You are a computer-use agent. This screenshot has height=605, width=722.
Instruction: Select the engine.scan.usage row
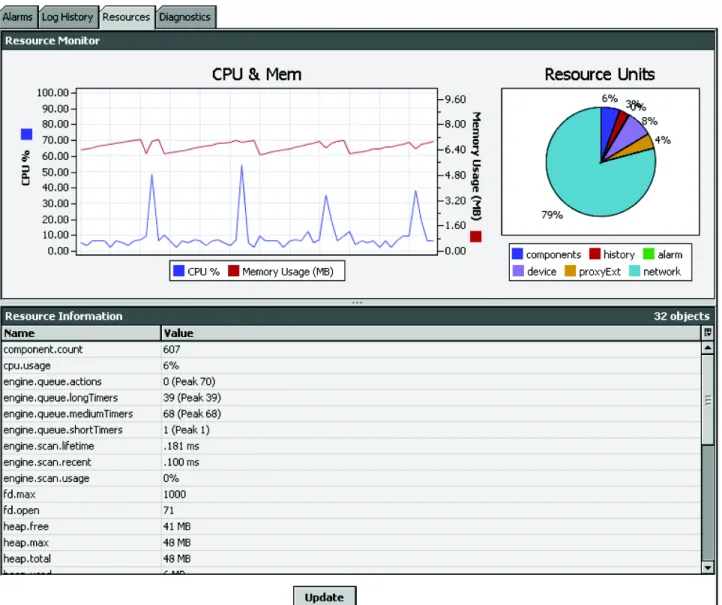click(352, 478)
